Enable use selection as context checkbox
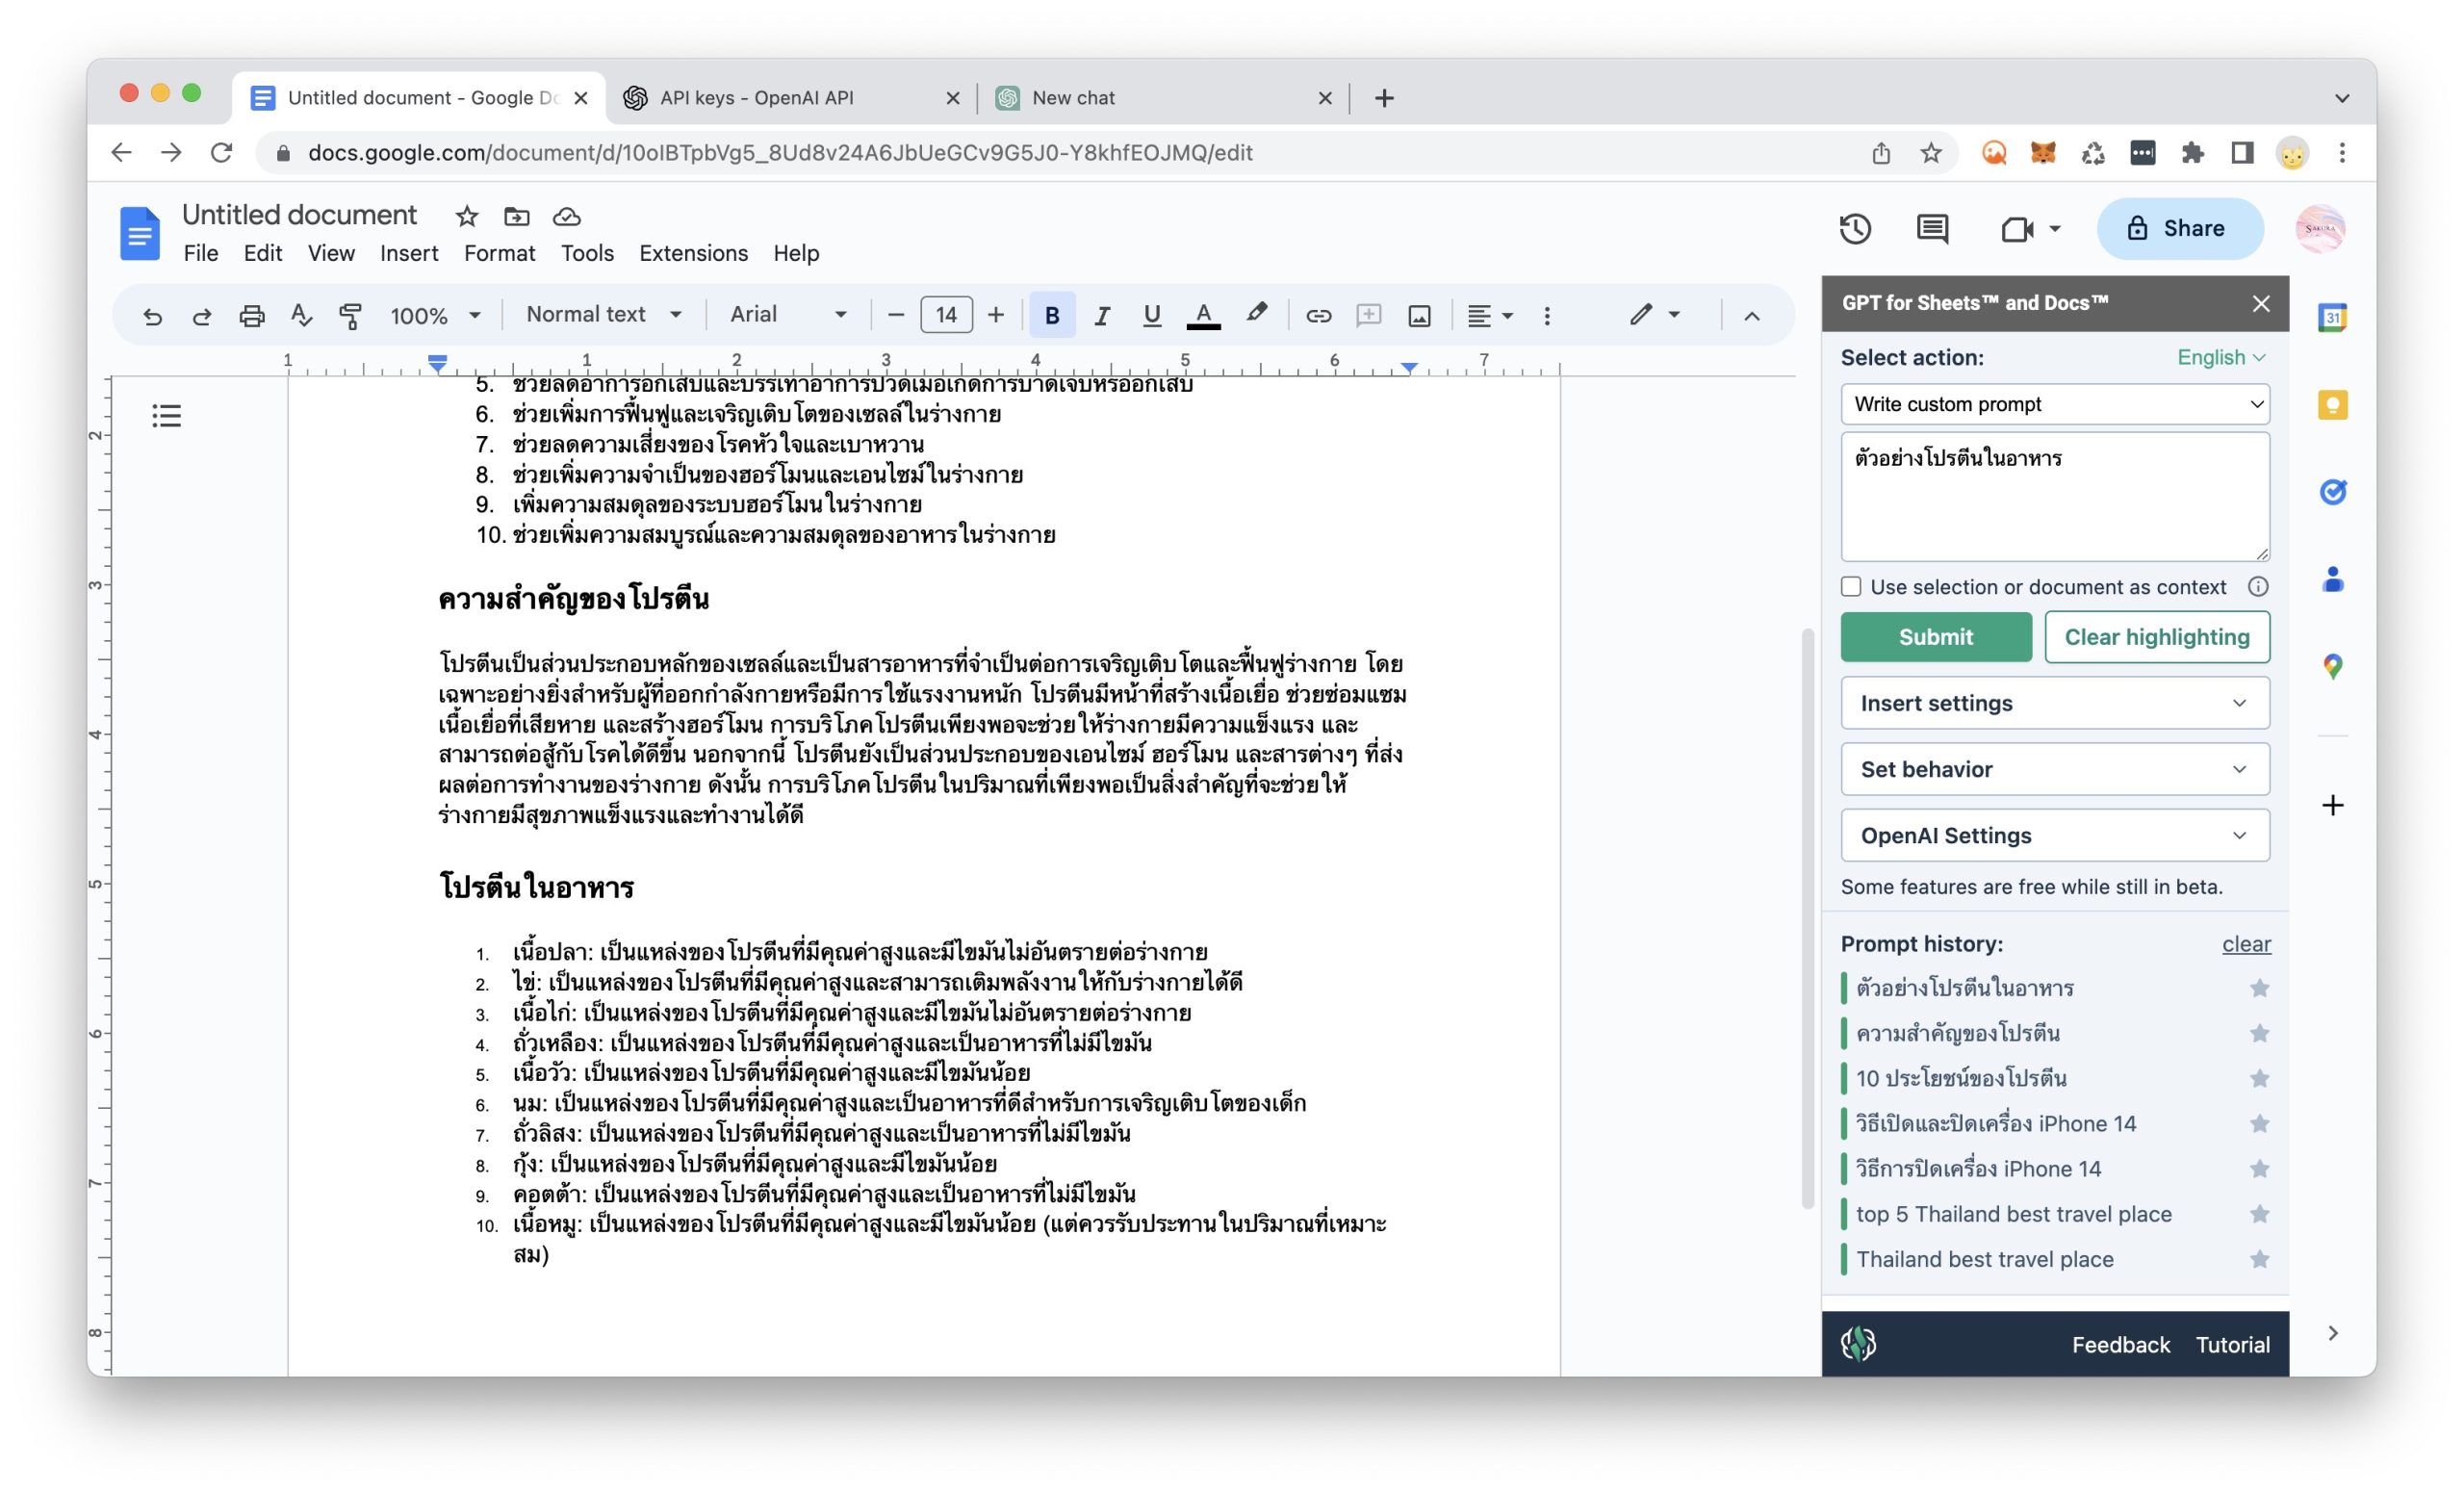Screen dimensions: 2464x1492 click(x=1851, y=587)
